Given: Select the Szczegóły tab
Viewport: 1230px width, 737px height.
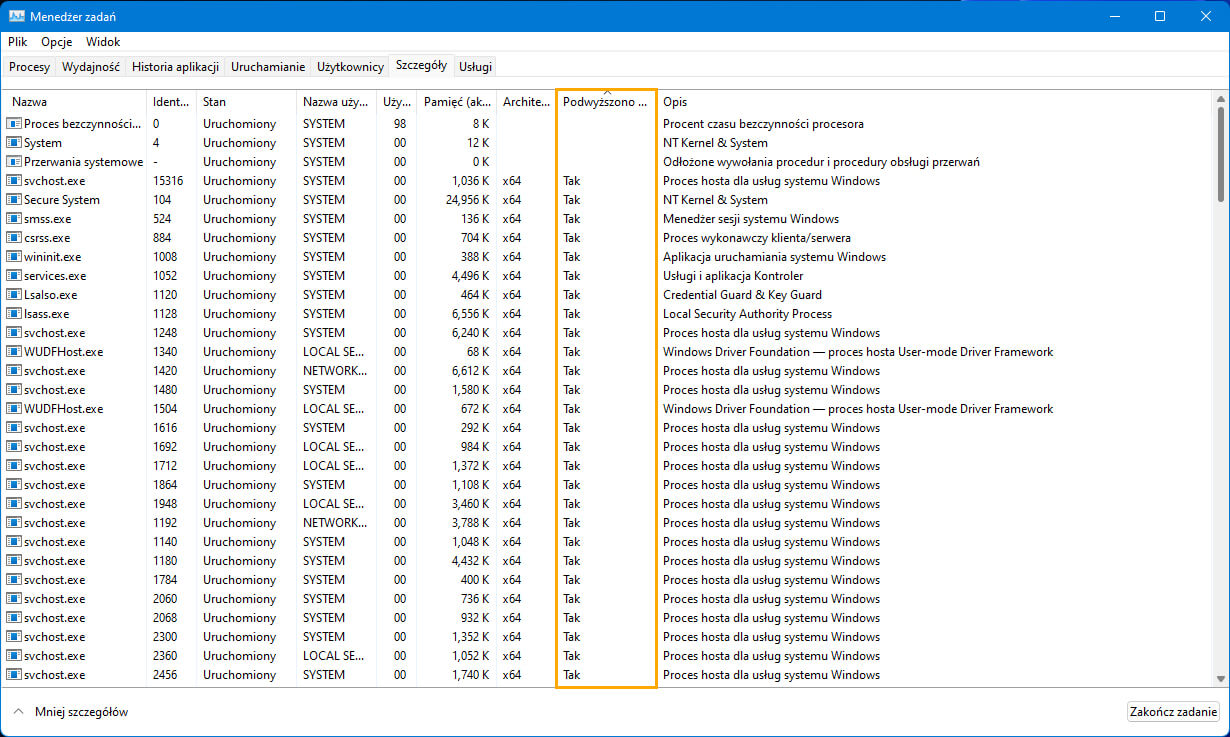Looking at the screenshot, I should (x=421, y=65).
